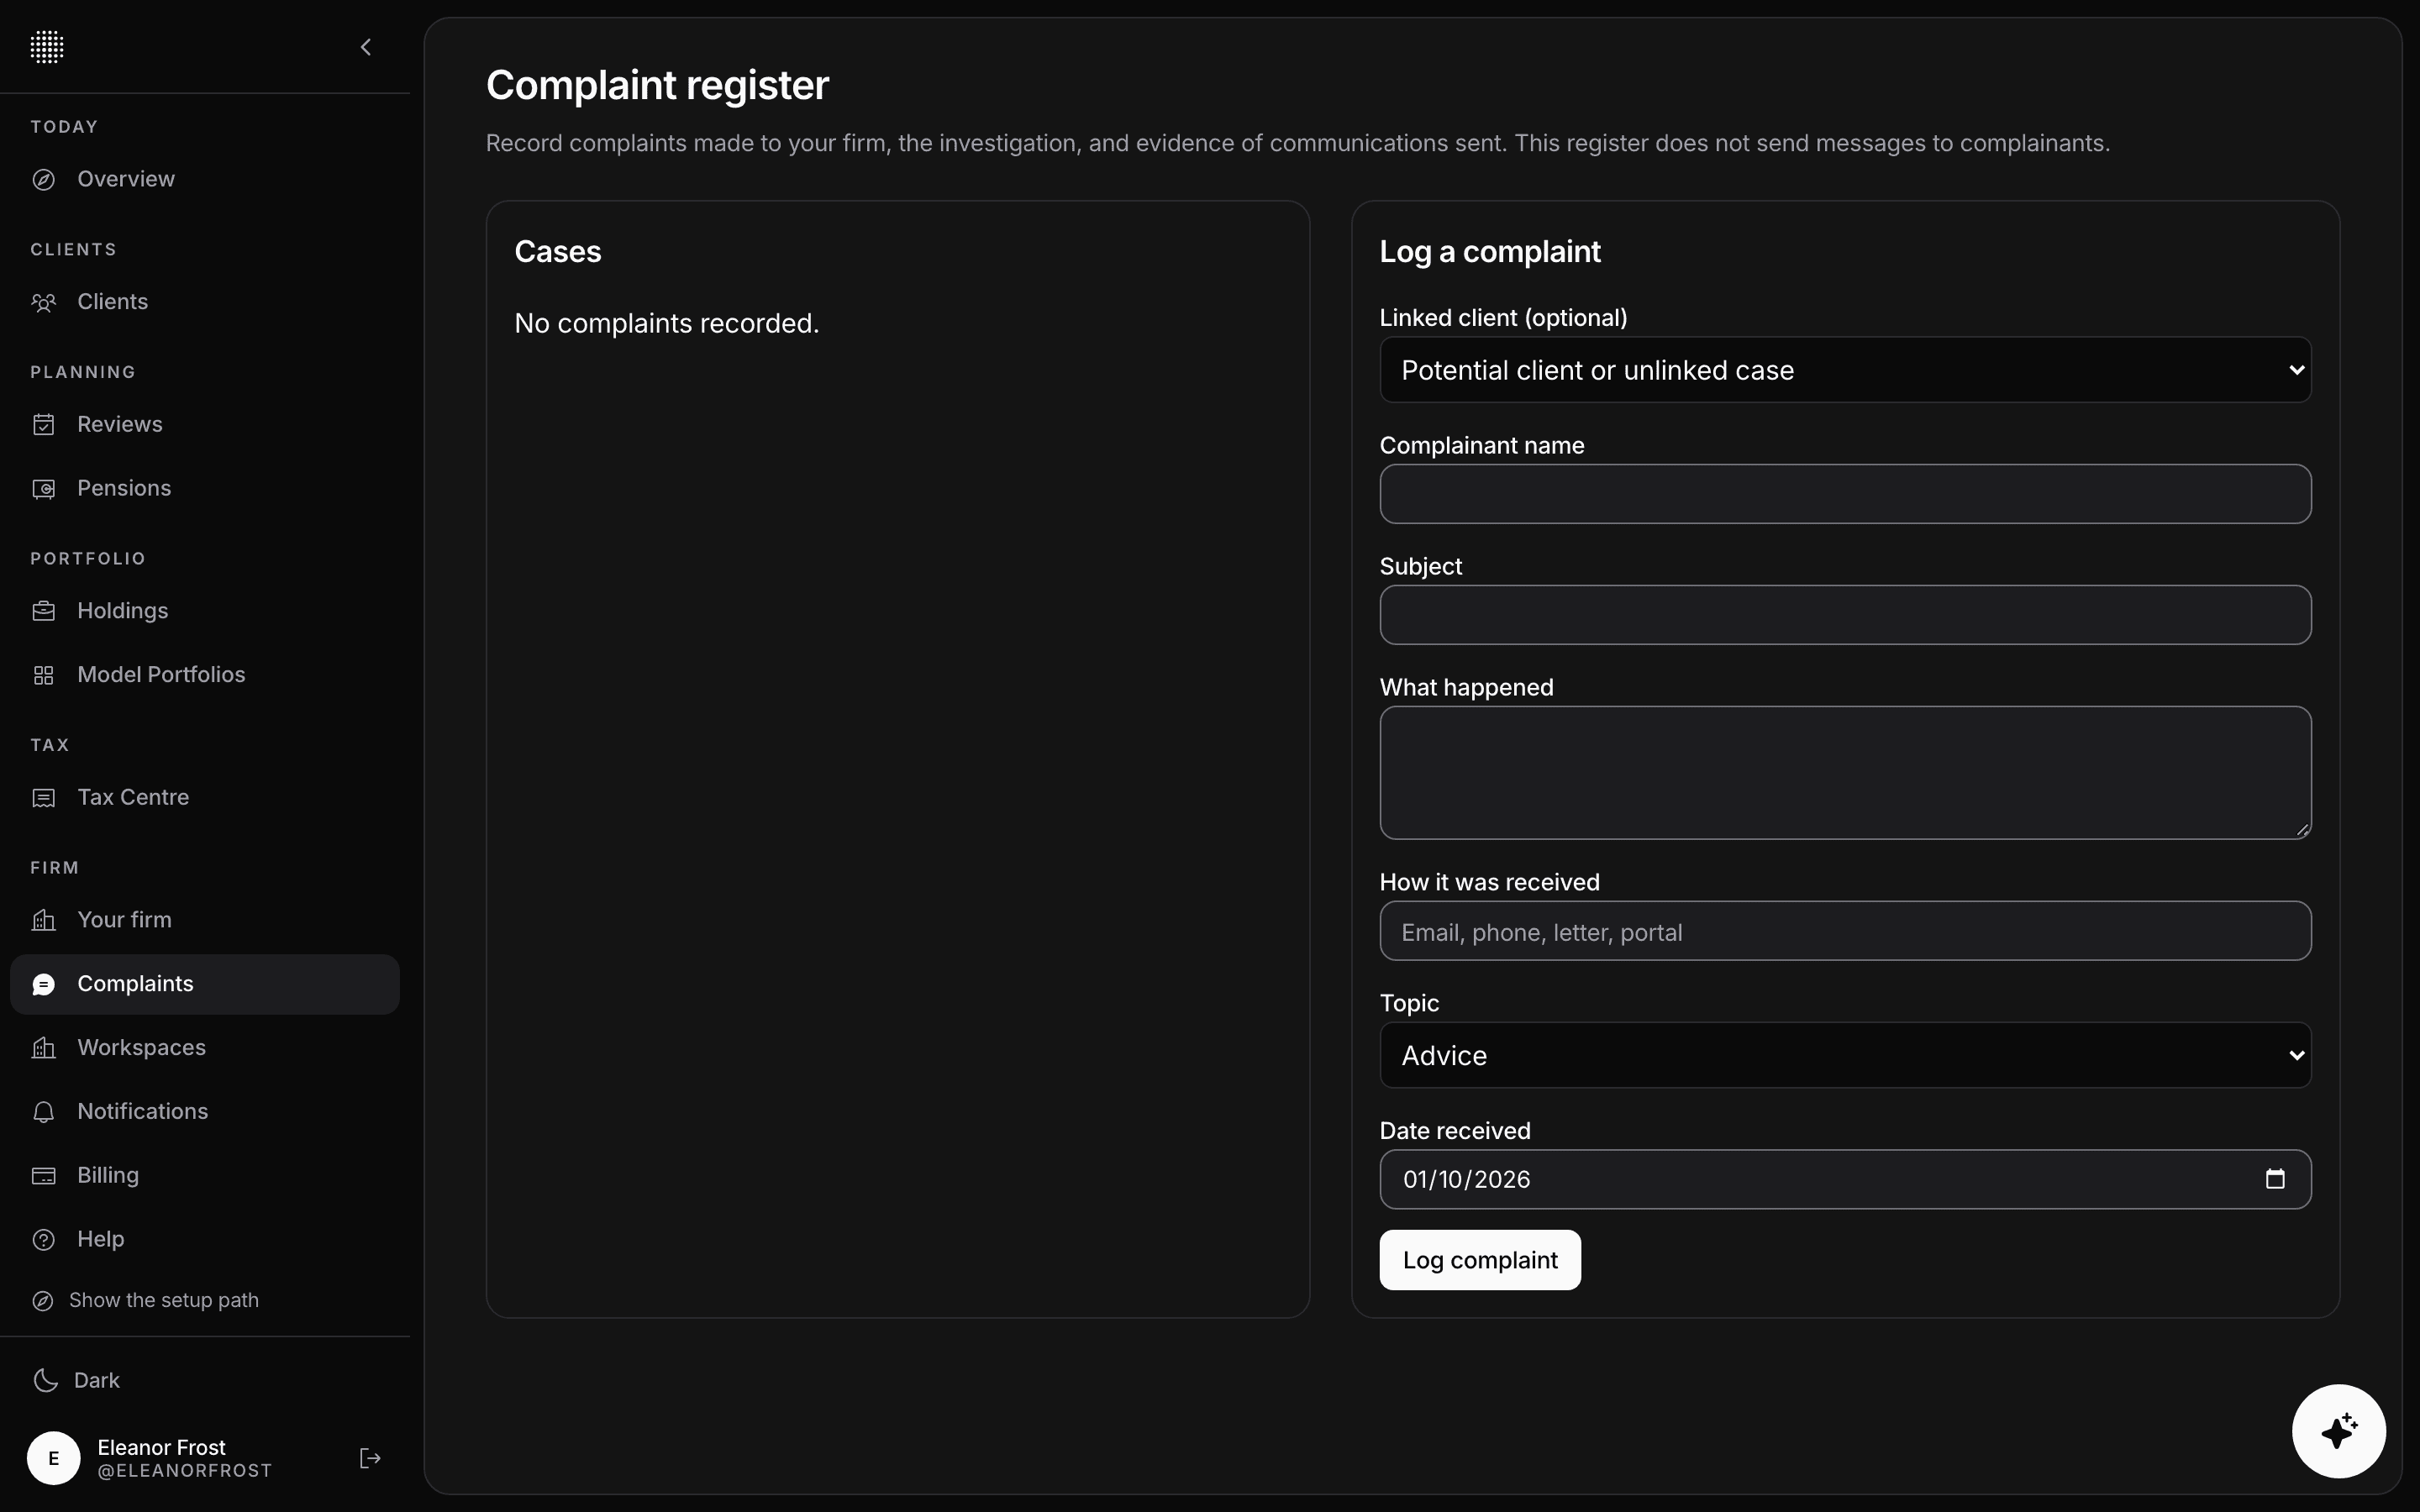The image size is (2420, 1512).
Task: Click the Complaints speech bubble icon
Action: (x=43, y=985)
